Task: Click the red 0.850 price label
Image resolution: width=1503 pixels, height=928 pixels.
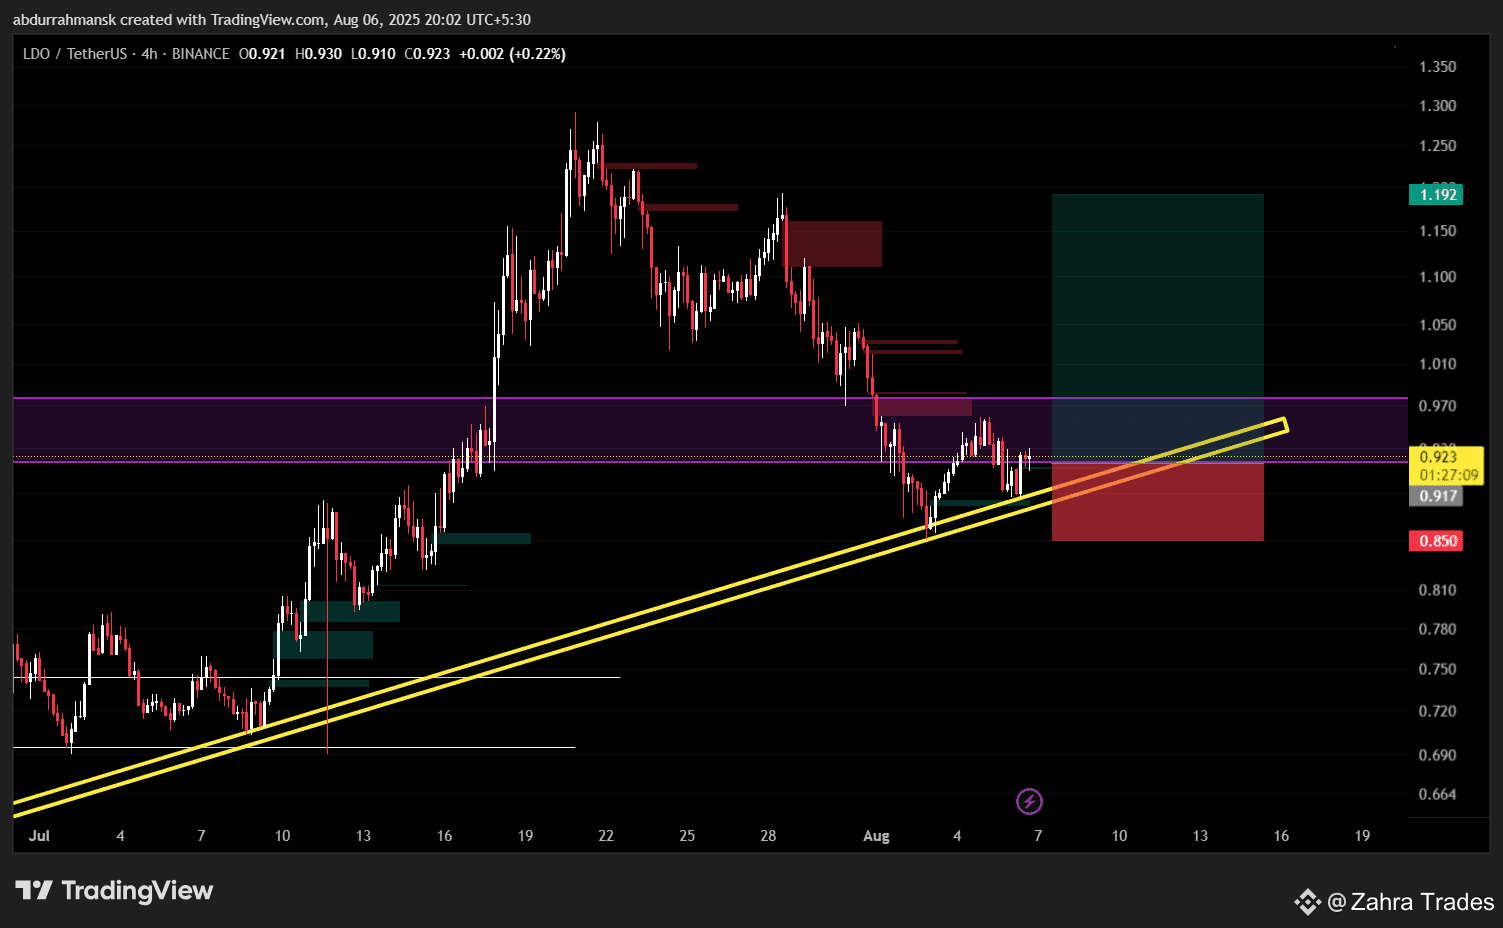Action: tap(1437, 540)
